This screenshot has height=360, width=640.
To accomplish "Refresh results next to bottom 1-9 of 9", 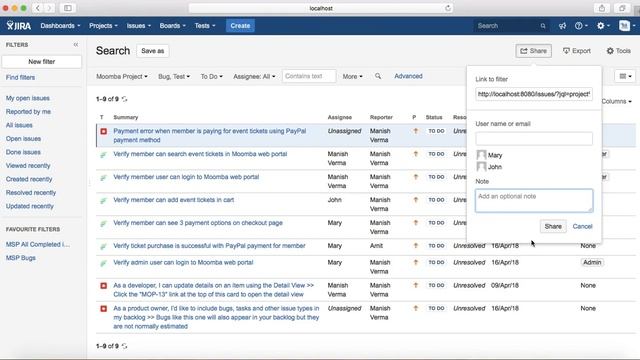I will click(124, 346).
